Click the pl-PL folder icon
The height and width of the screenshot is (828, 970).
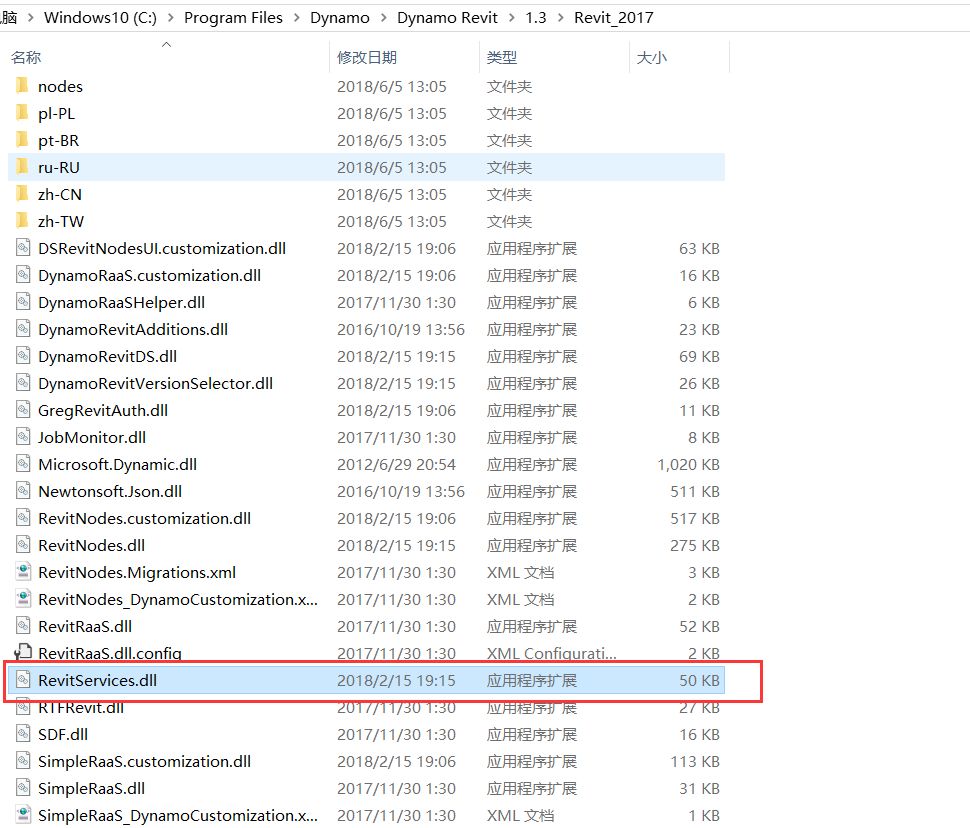point(22,113)
